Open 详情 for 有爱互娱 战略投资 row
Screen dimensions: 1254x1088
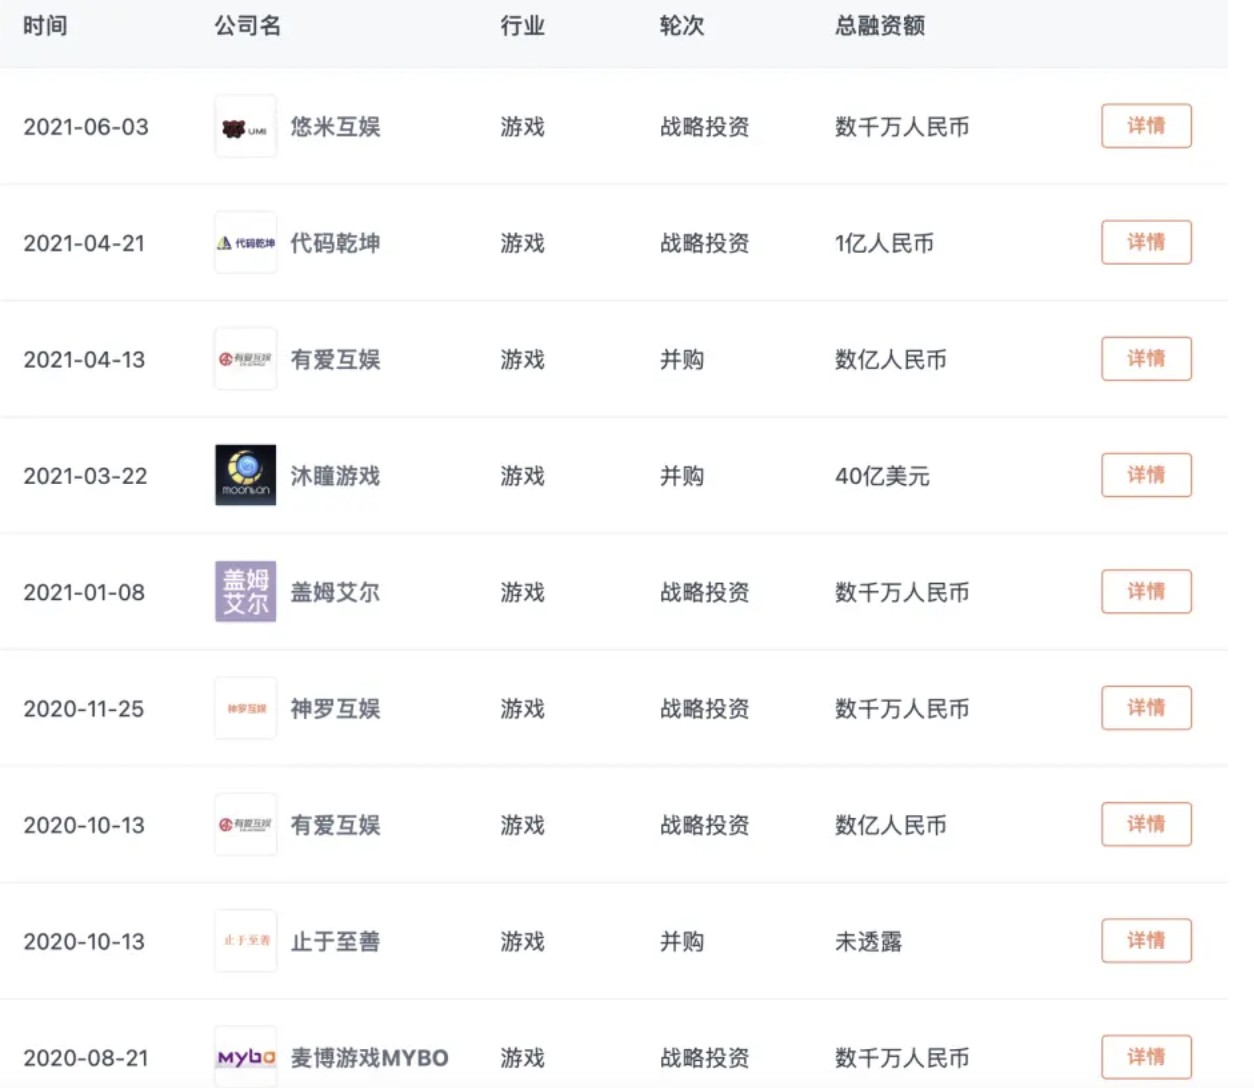[1146, 824]
